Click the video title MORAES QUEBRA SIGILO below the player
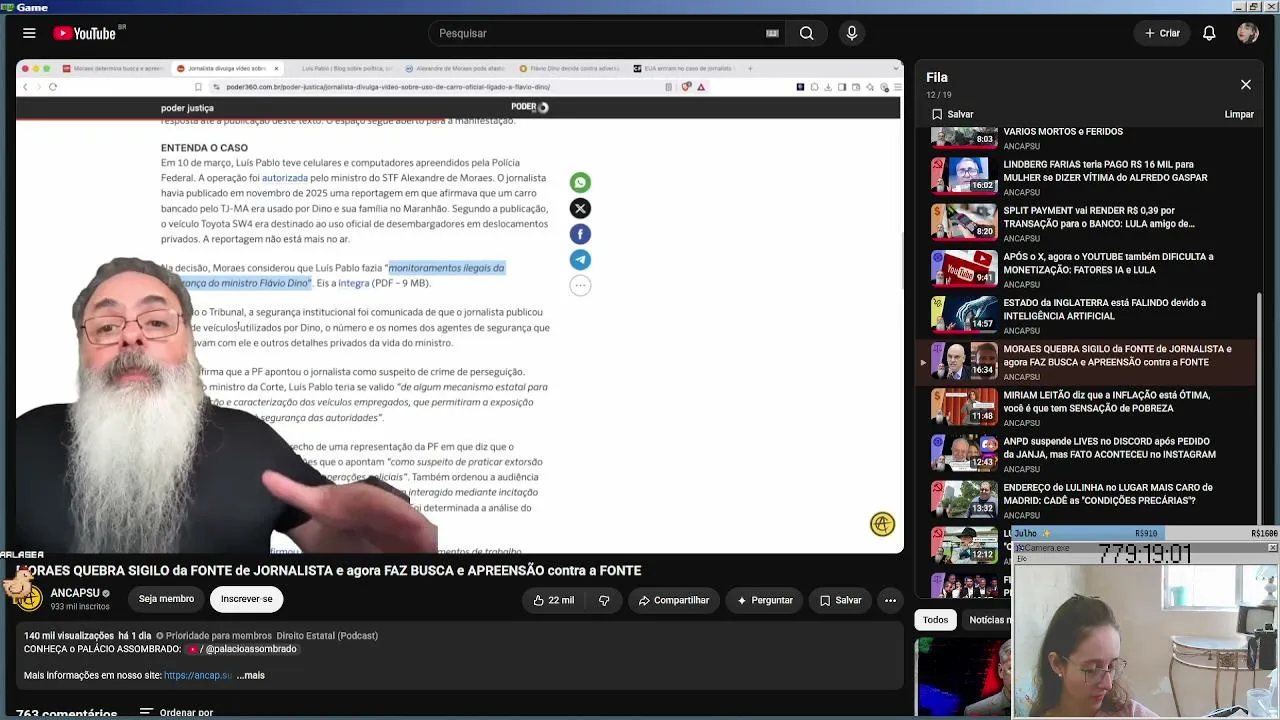The width and height of the screenshot is (1280, 720). [x=330, y=570]
